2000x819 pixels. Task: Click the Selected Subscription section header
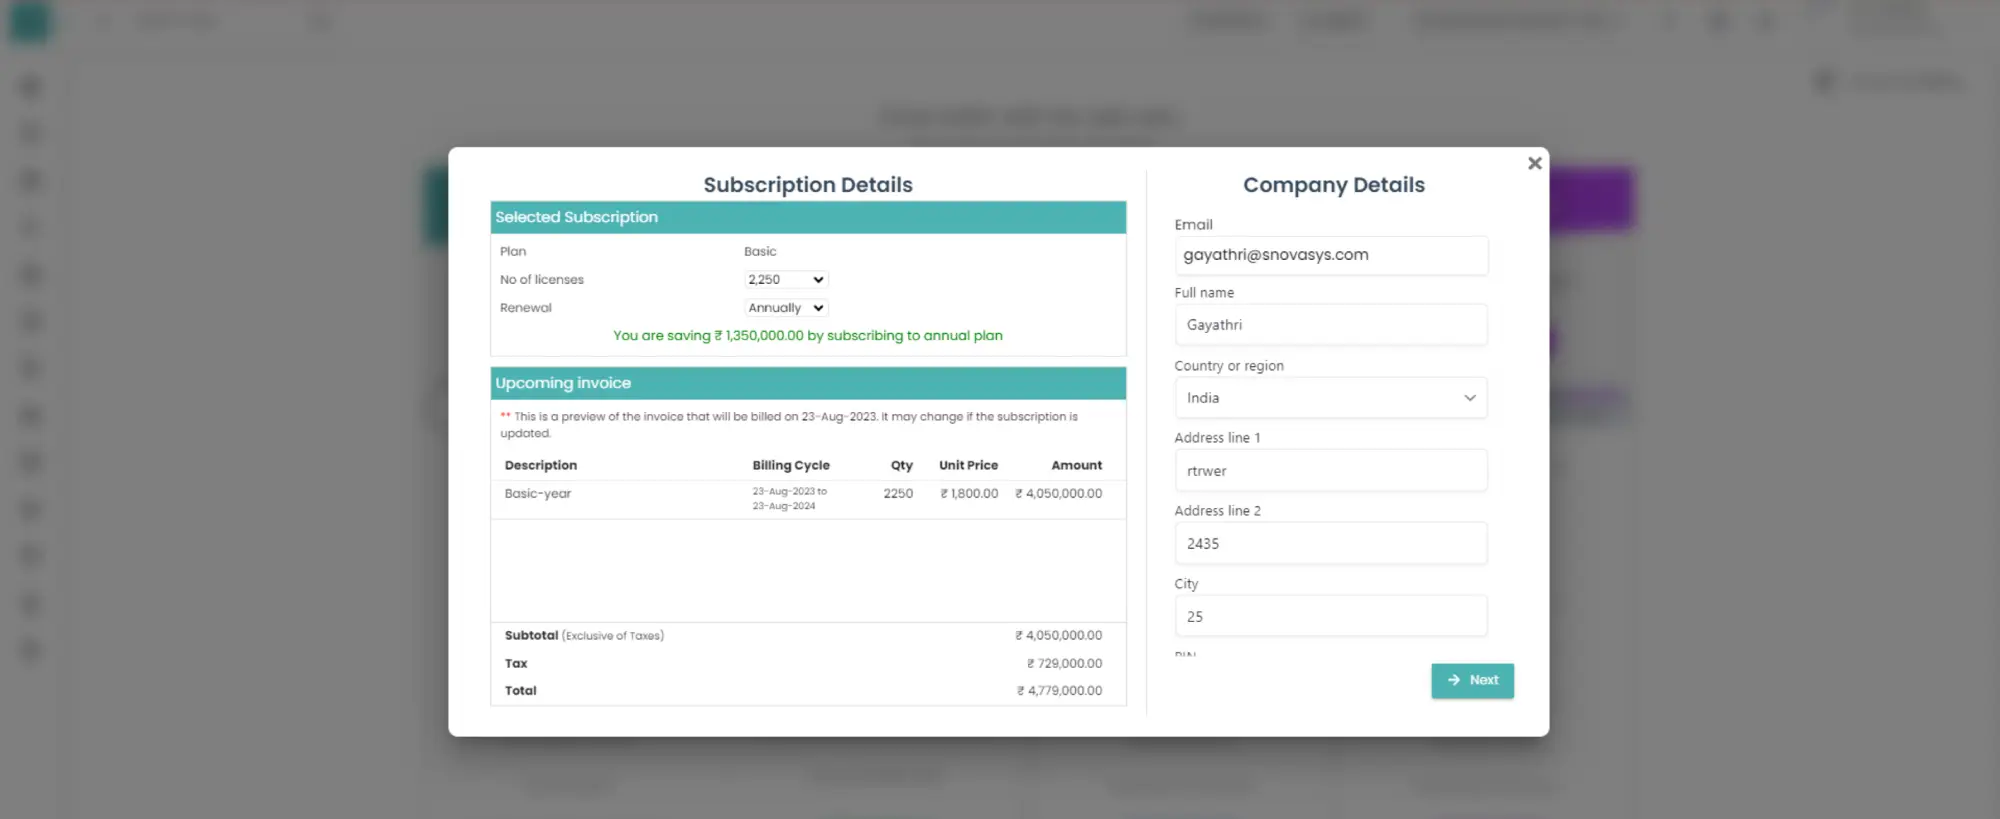808,217
